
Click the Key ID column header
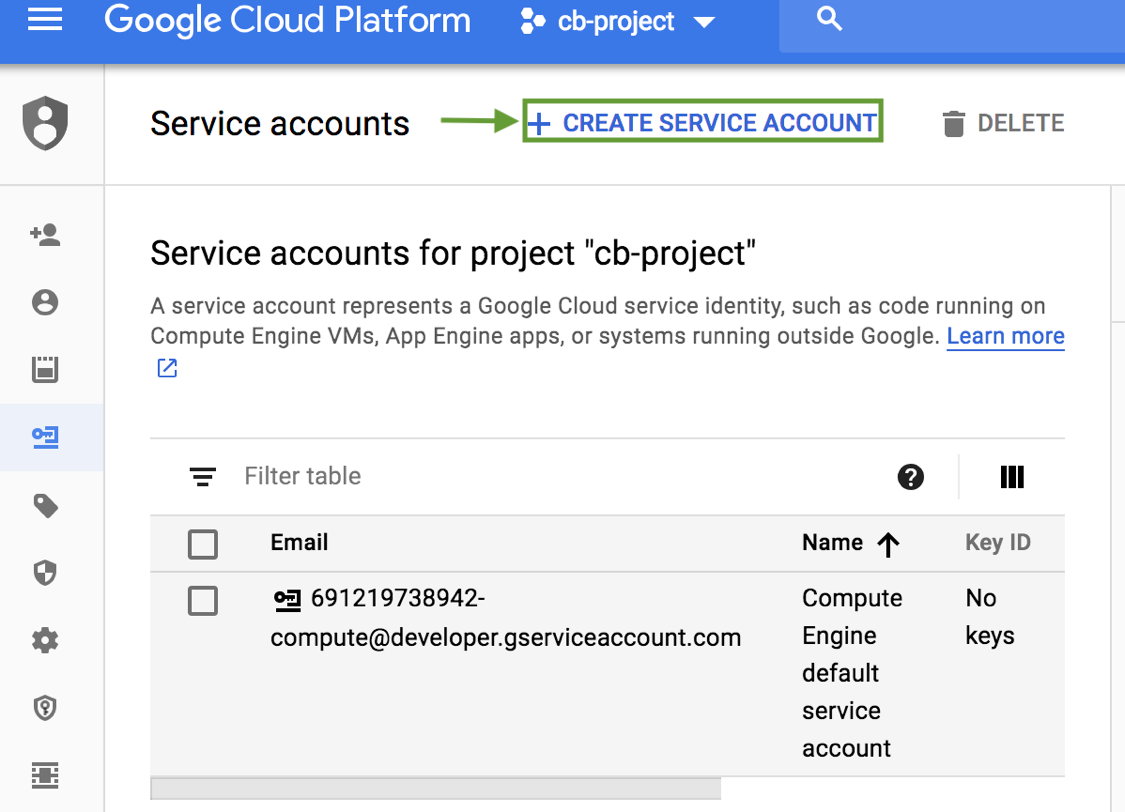[x=998, y=542]
